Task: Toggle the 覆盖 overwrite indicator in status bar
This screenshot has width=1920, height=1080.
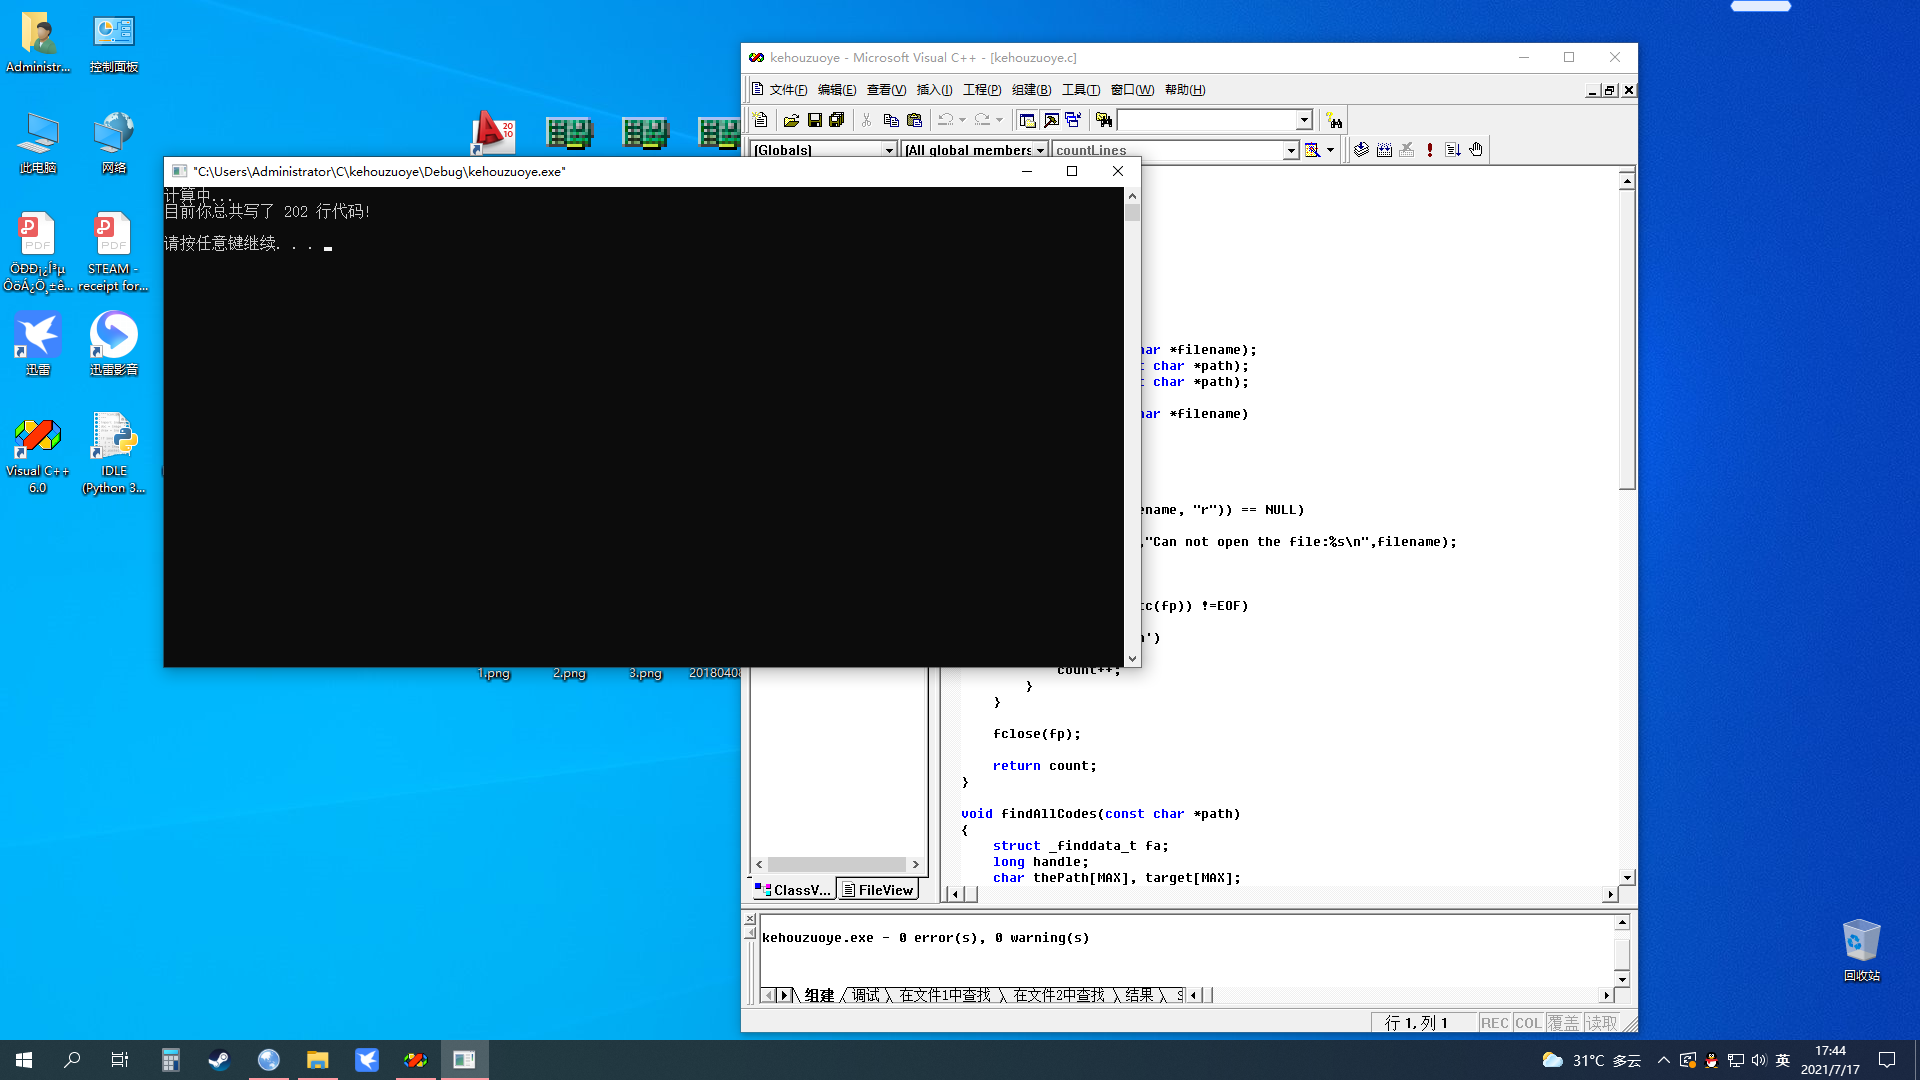Action: point(1563,1023)
